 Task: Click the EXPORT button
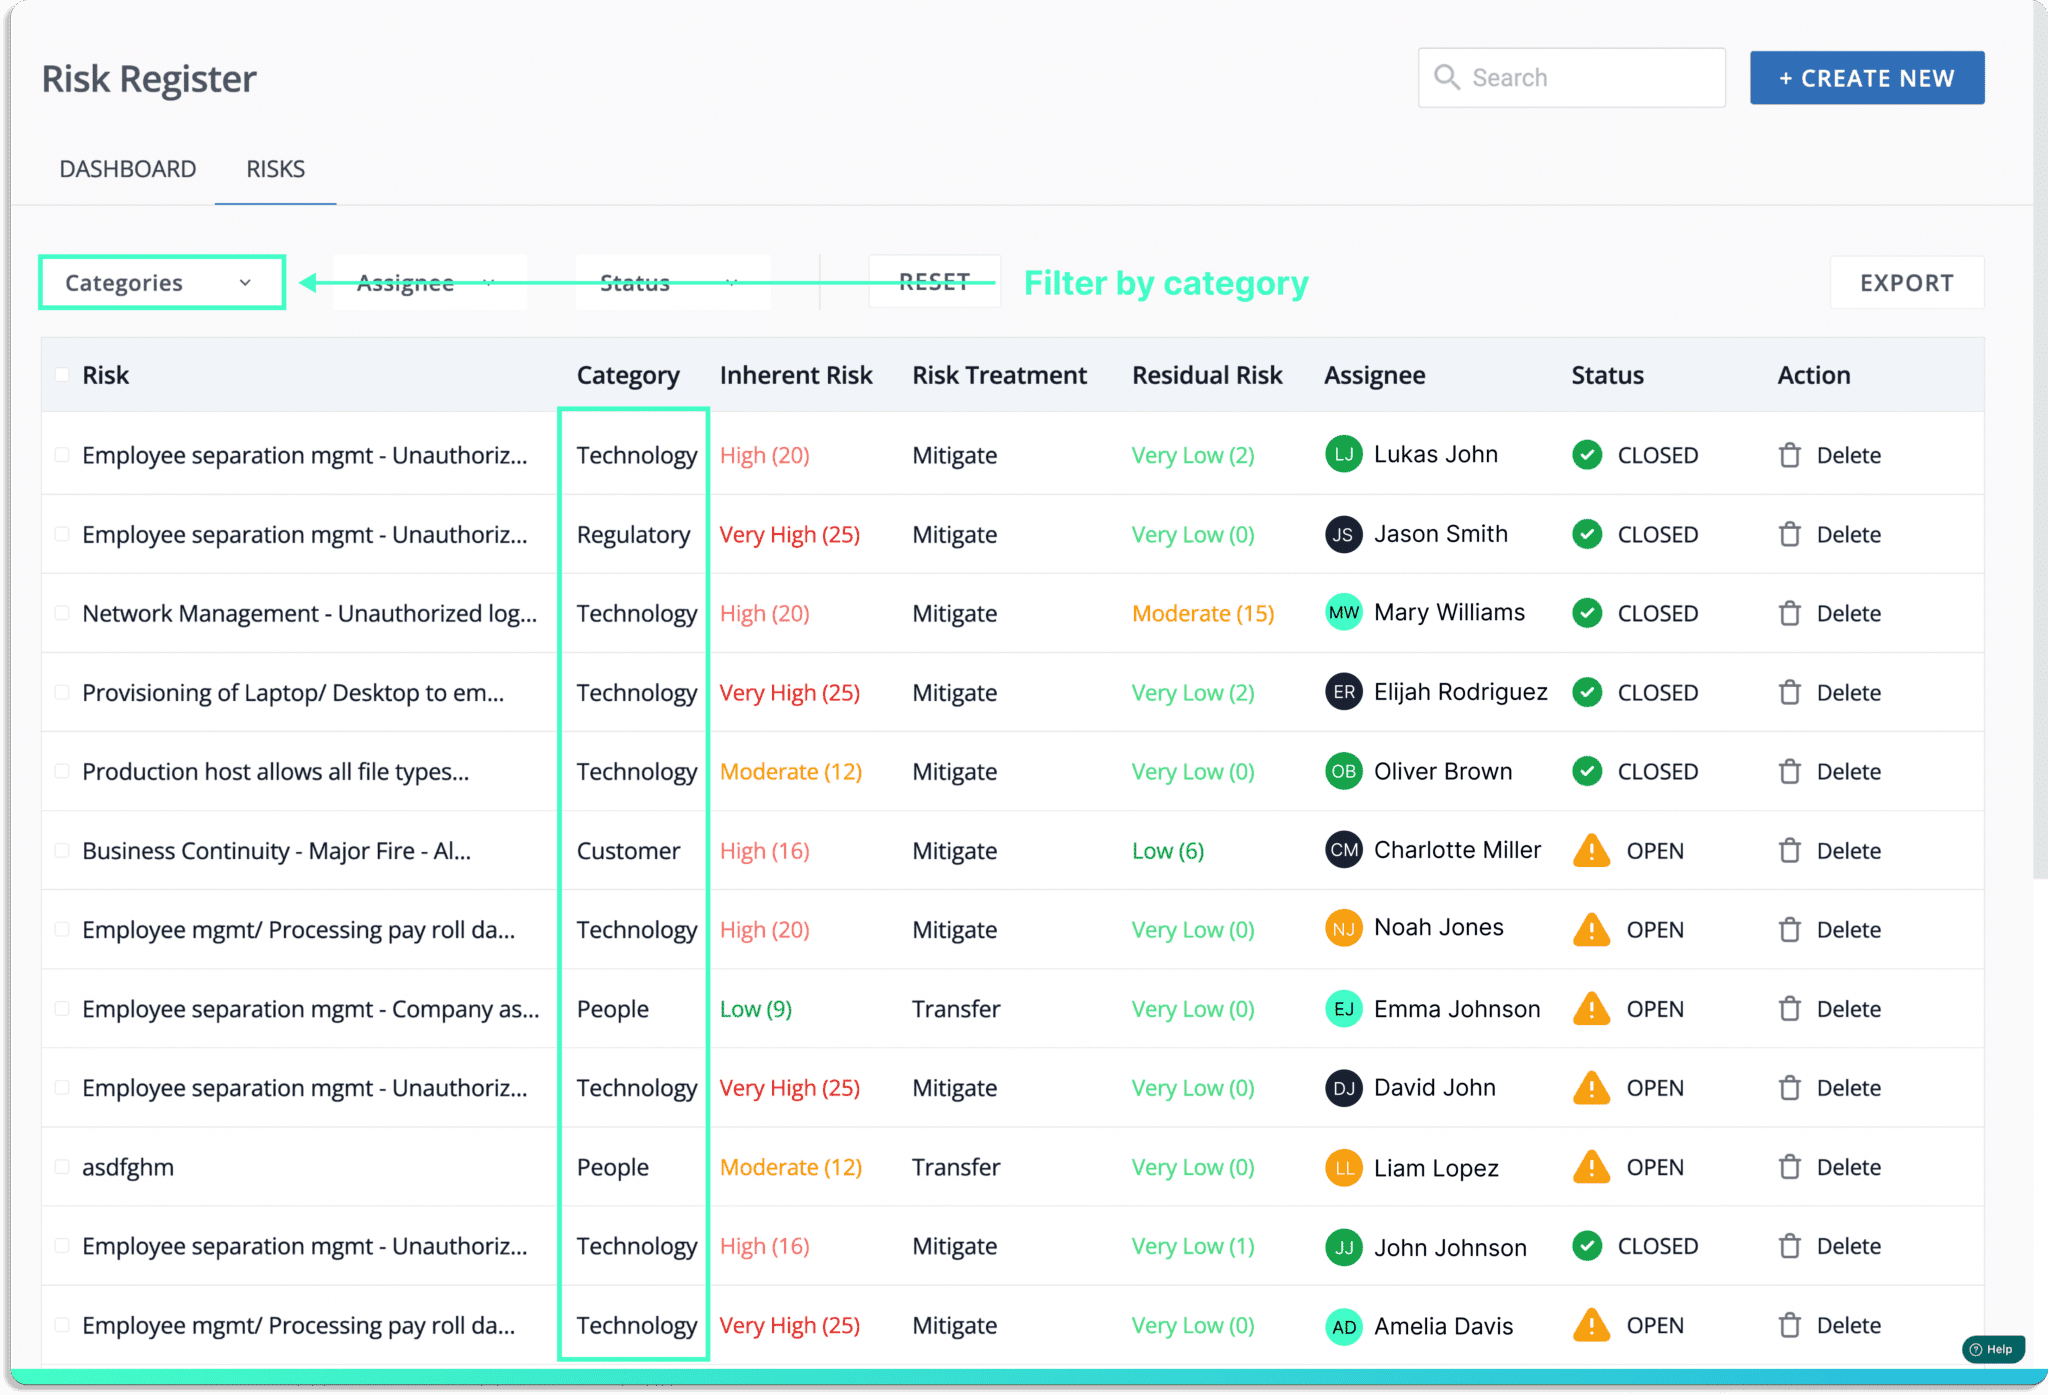click(x=1907, y=283)
